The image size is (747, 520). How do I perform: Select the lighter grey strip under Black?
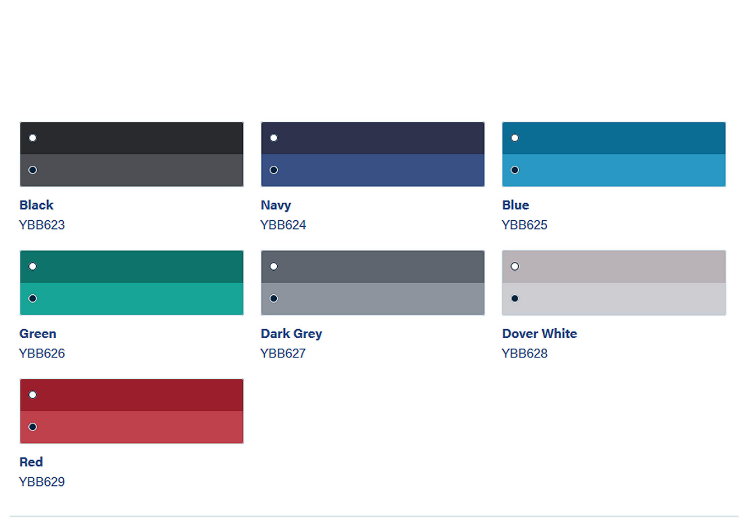(x=131, y=170)
